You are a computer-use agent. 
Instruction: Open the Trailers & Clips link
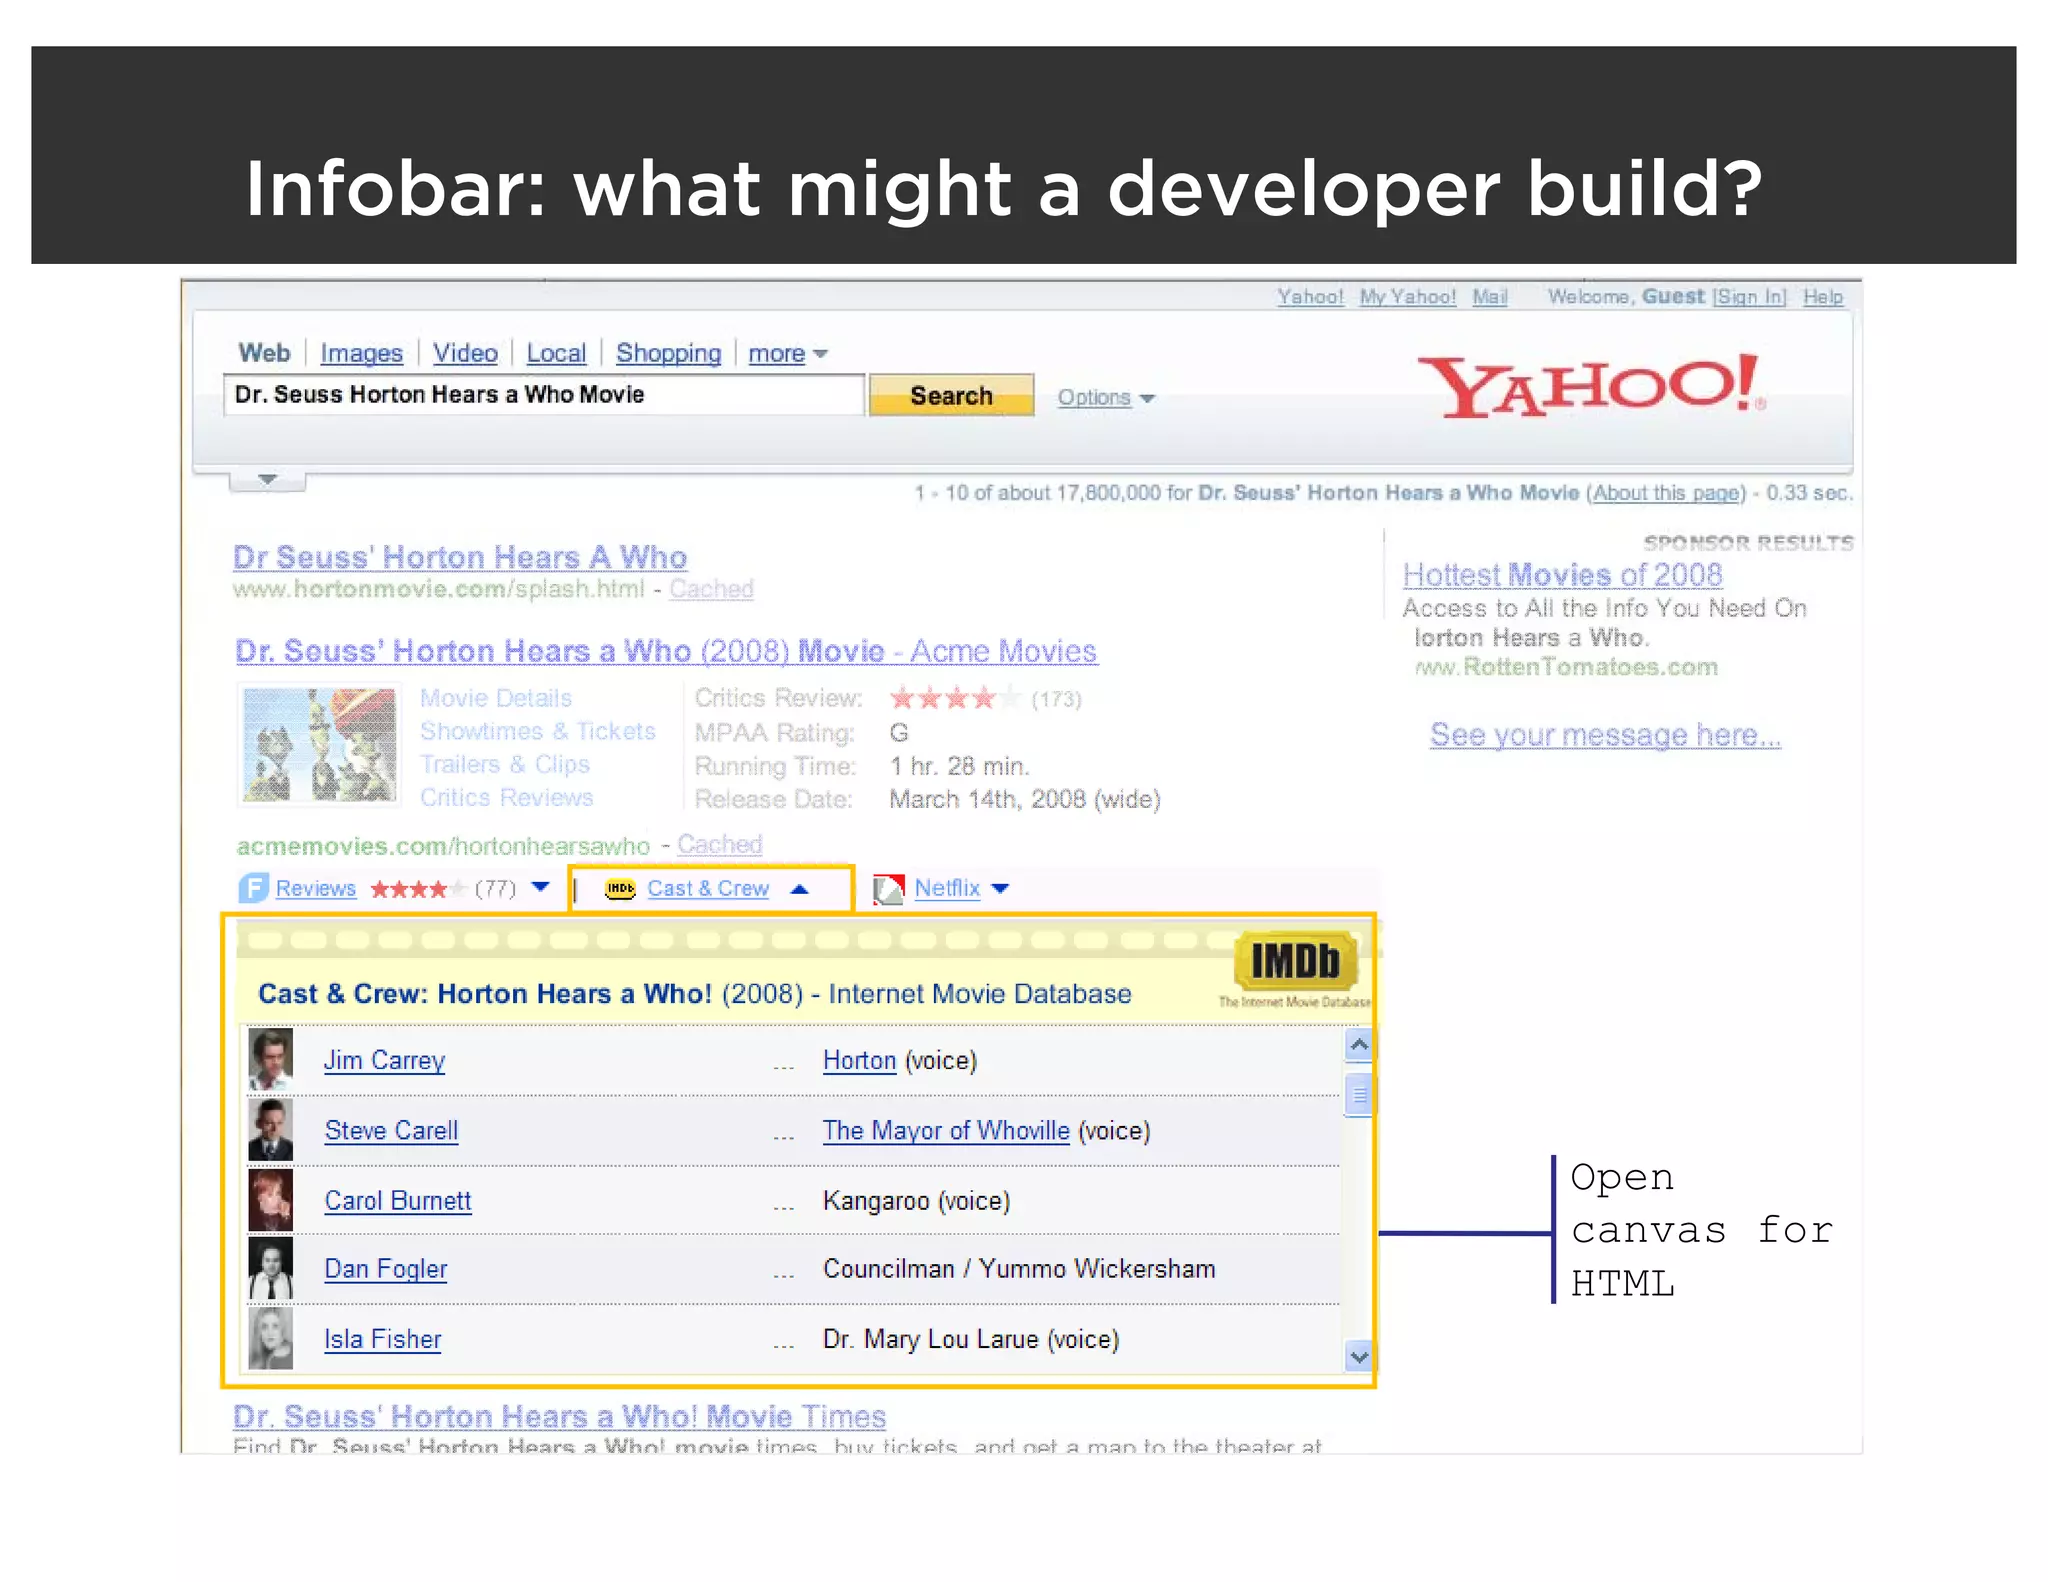[x=505, y=764]
